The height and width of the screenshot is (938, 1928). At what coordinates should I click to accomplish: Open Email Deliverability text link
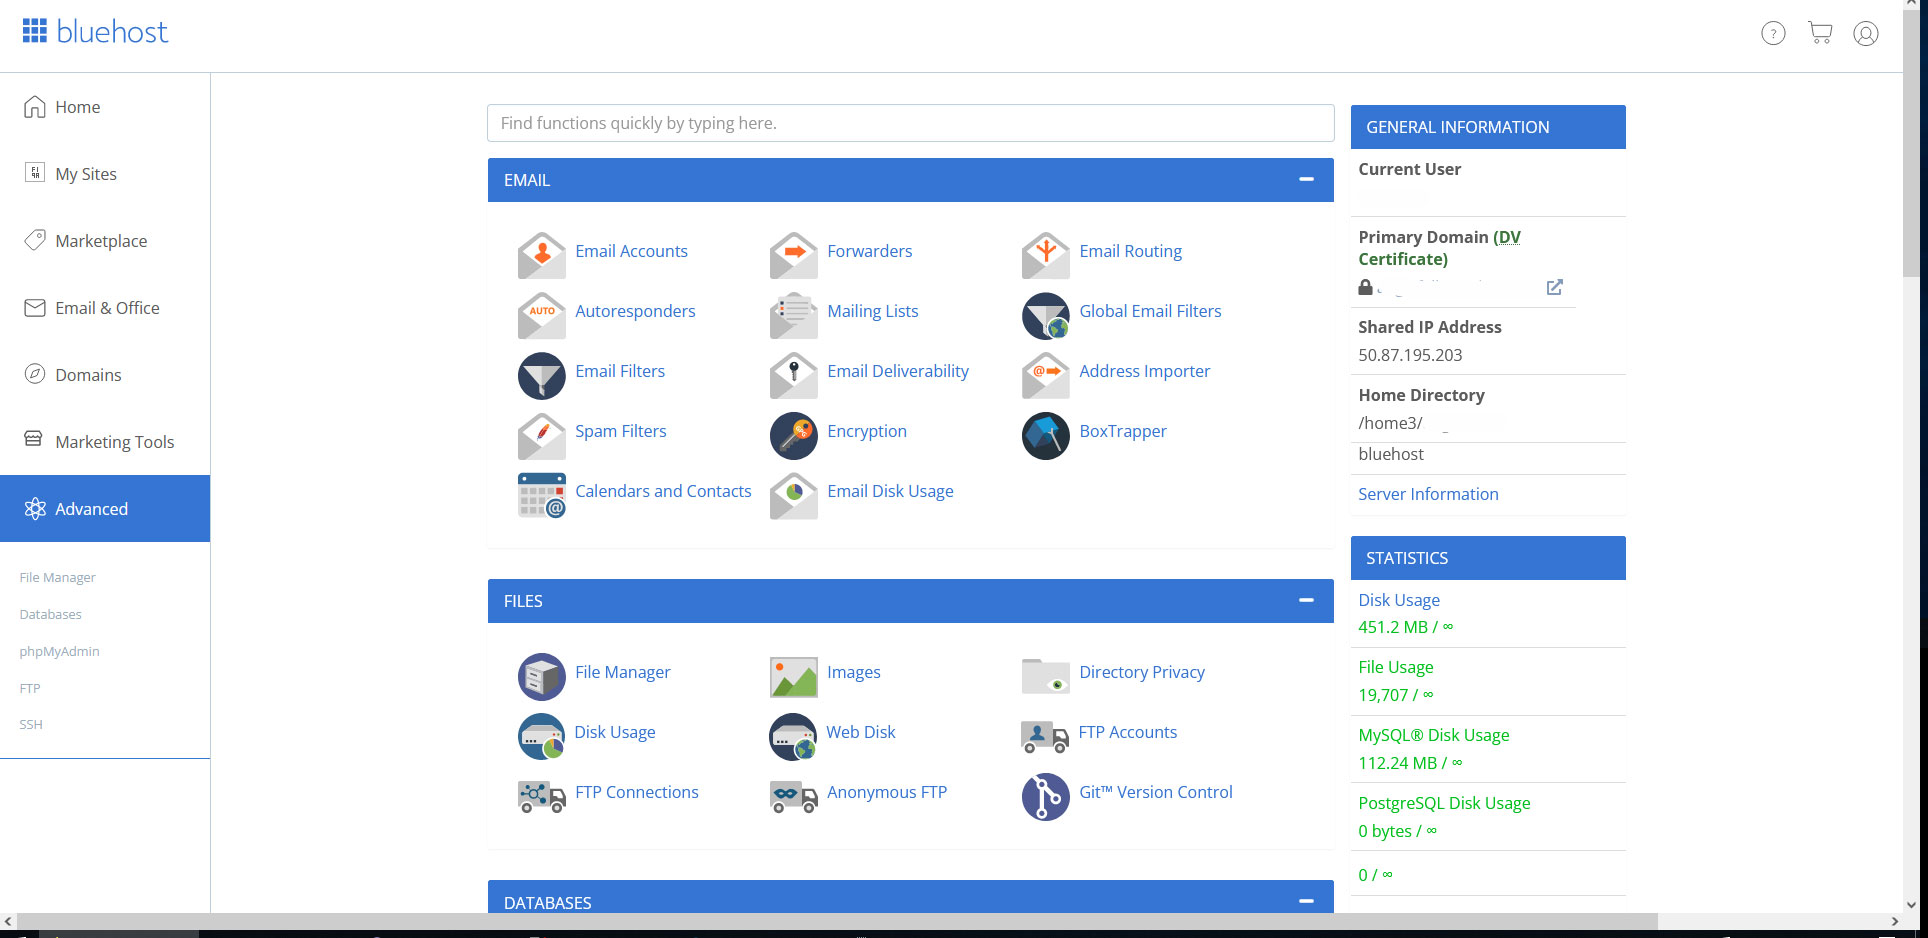click(898, 371)
